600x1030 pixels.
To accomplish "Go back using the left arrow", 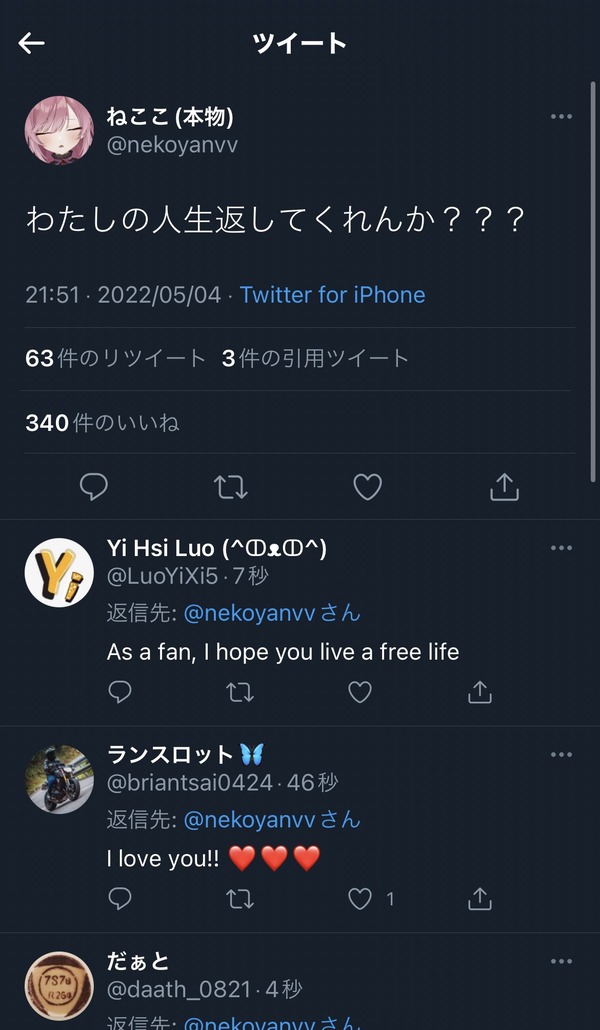I will click(x=31, y=43).
